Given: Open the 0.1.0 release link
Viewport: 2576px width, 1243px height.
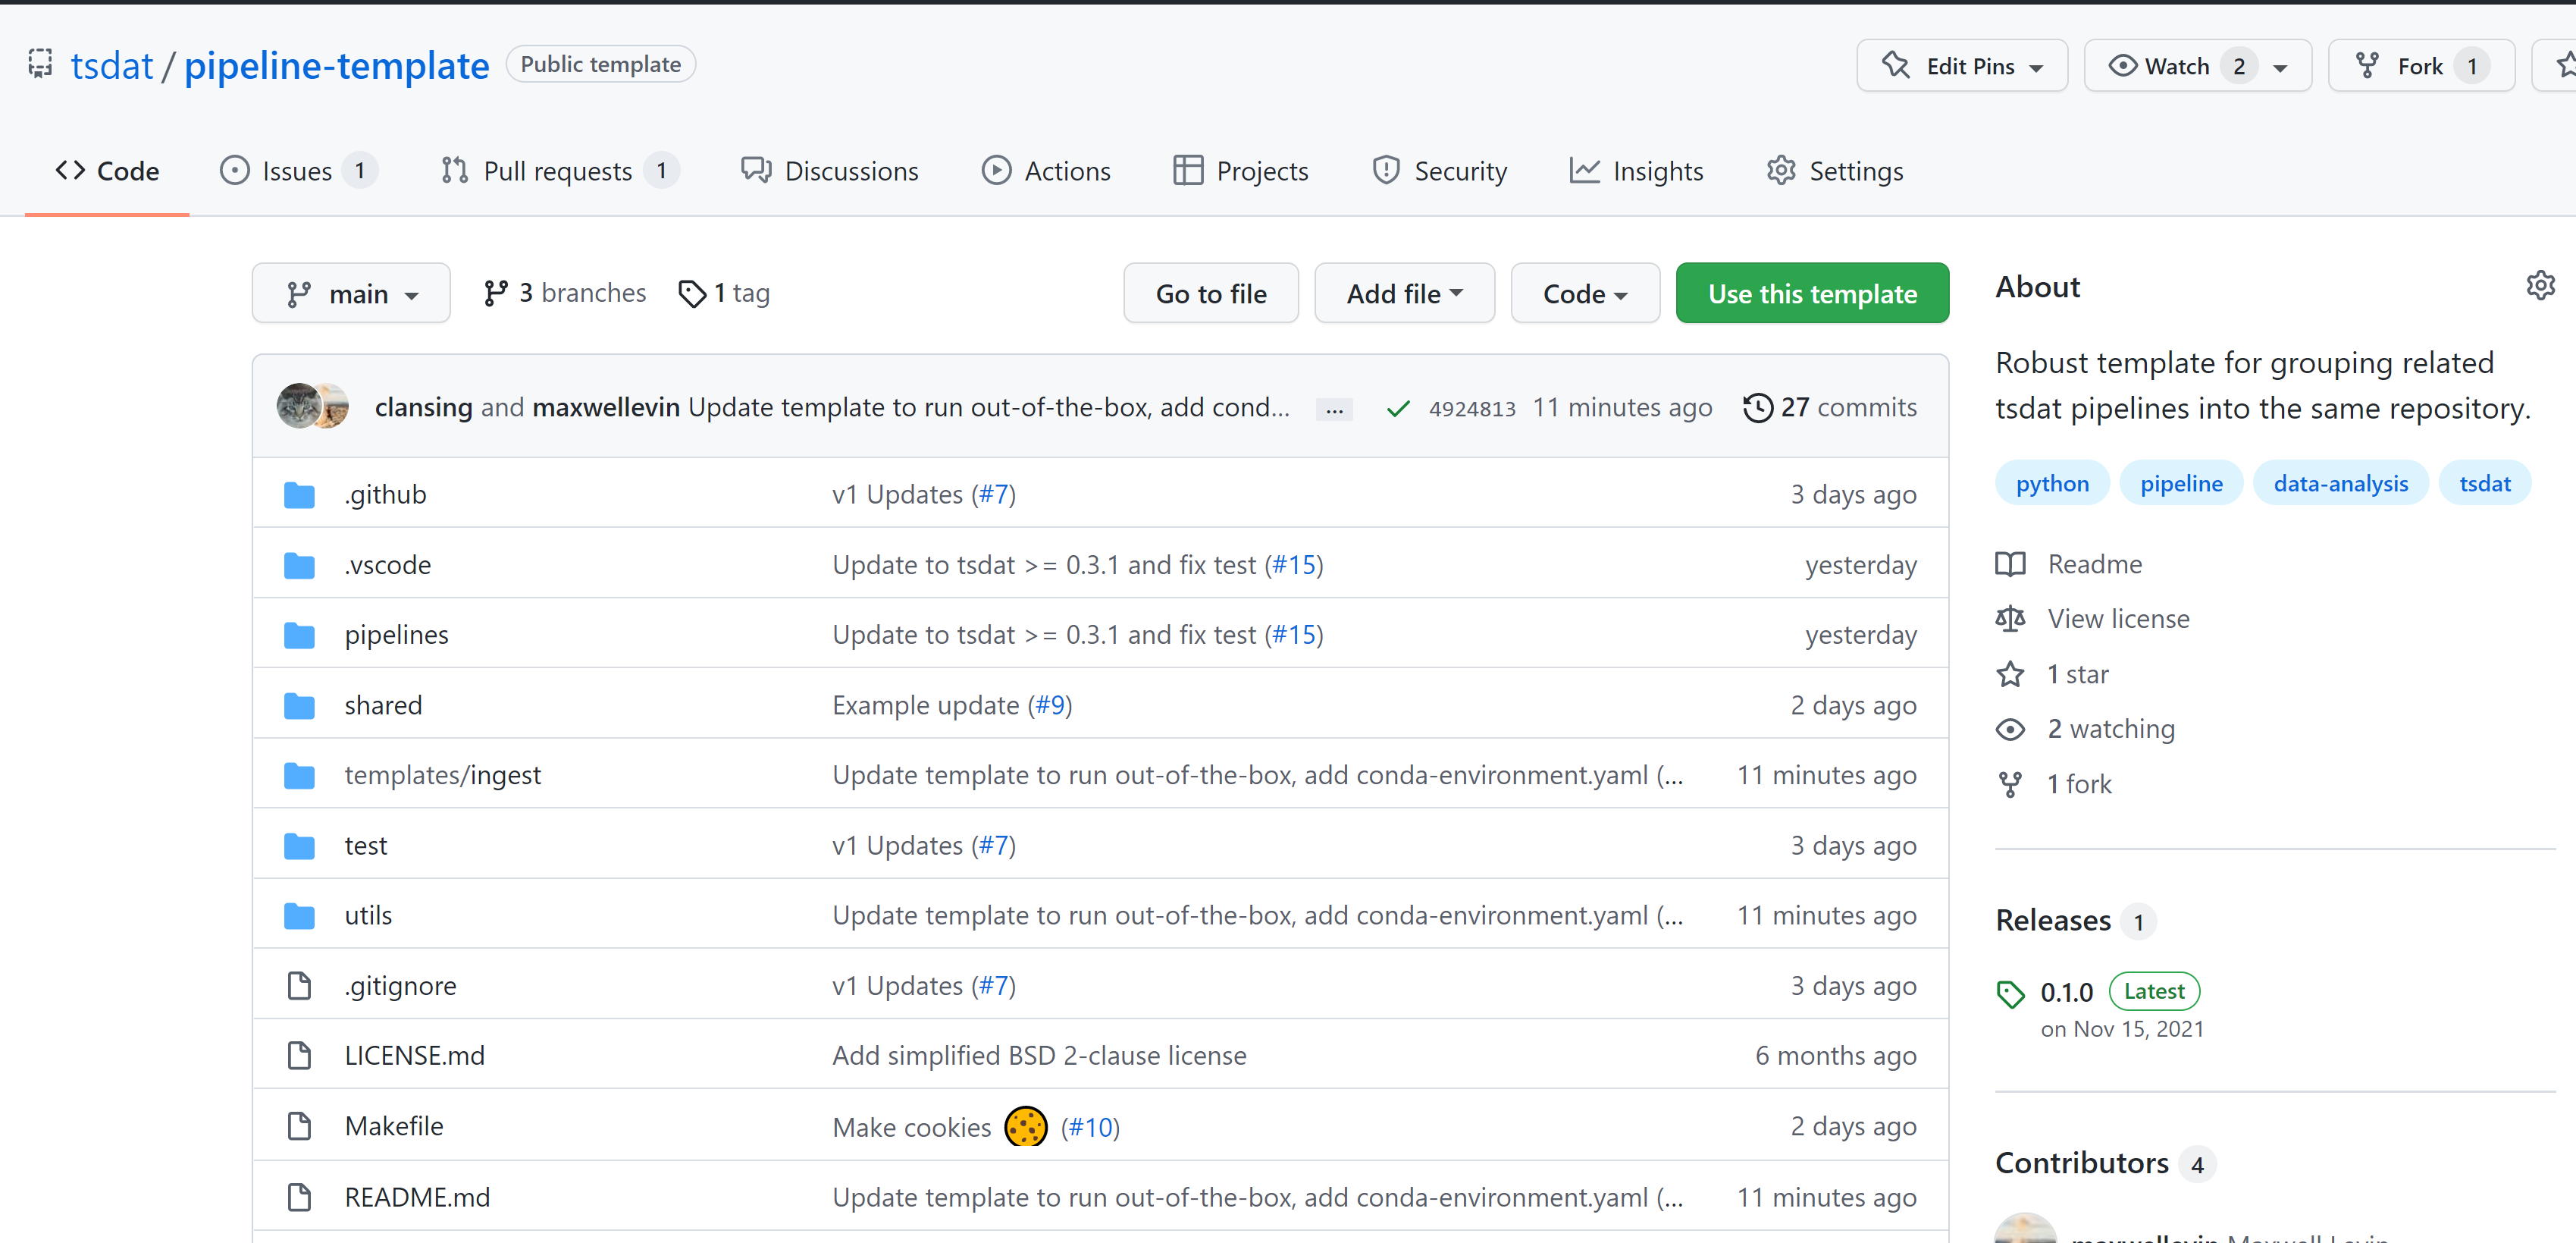Looking at the screenshot, I should (x=2066, y=993).
